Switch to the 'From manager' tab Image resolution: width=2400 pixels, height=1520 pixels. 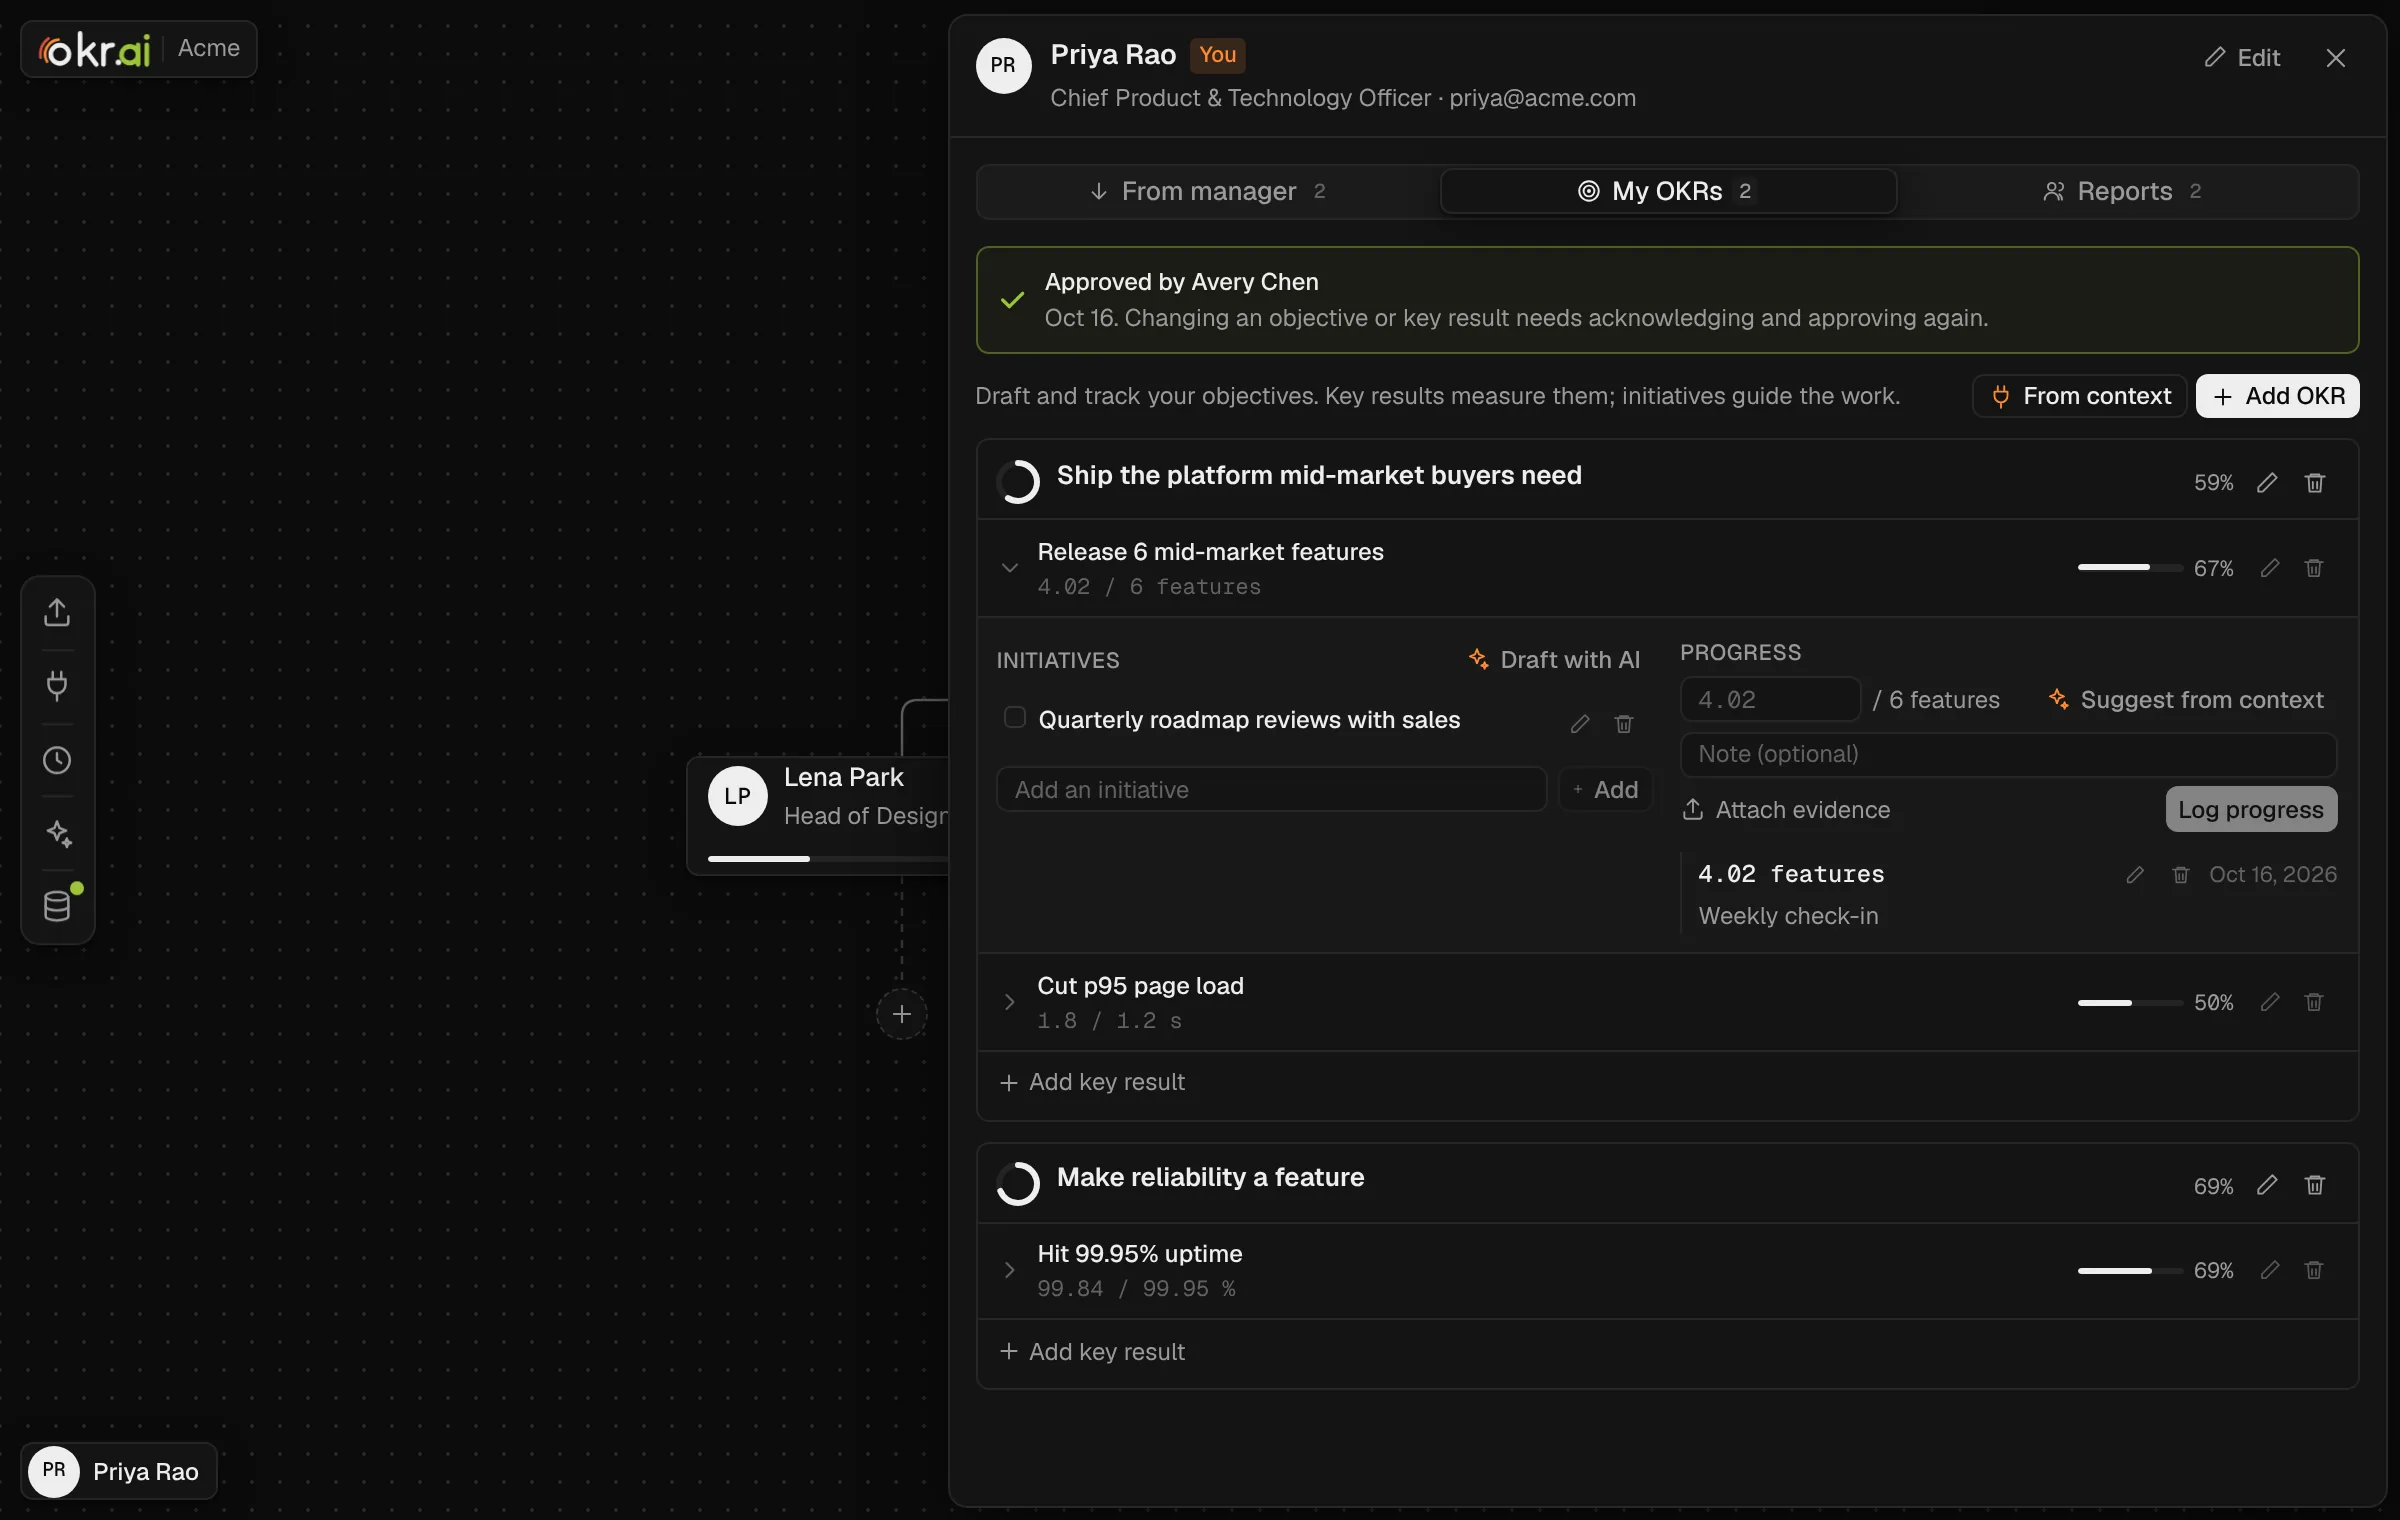click(1208, 191)
